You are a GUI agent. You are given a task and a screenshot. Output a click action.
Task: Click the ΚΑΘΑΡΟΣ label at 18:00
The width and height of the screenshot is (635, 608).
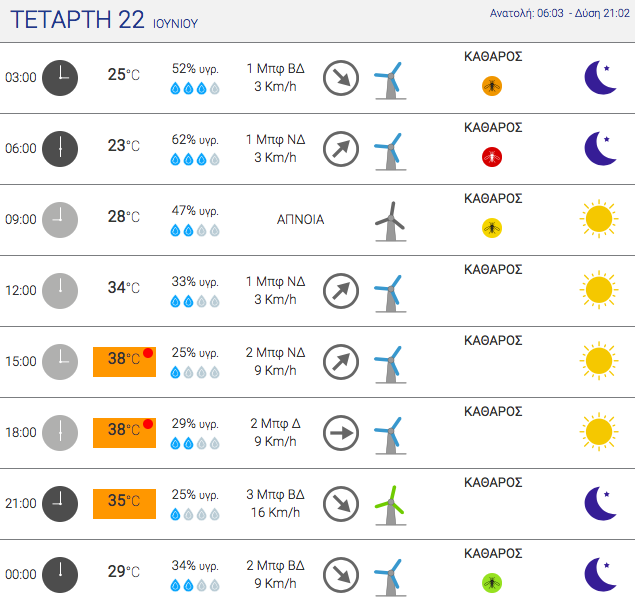pyautogui.click(x=493, y=412)
